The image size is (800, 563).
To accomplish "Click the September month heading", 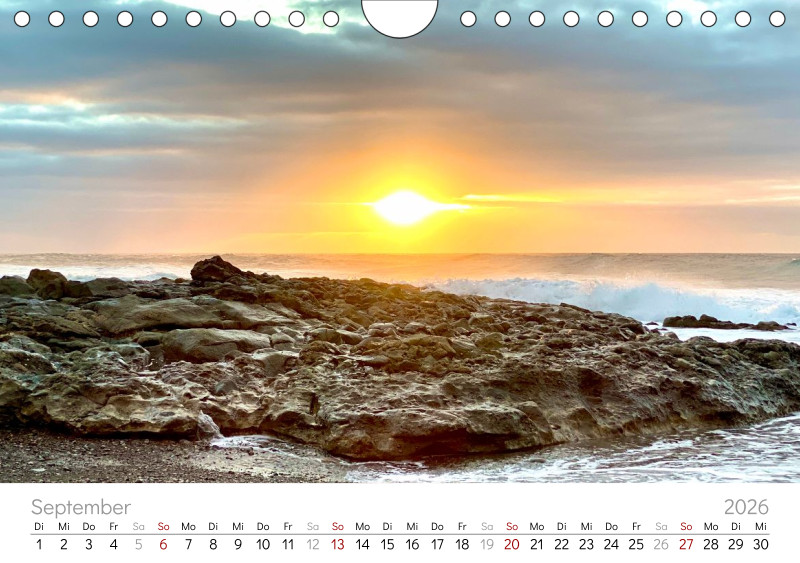I will (x=80, y=507).
